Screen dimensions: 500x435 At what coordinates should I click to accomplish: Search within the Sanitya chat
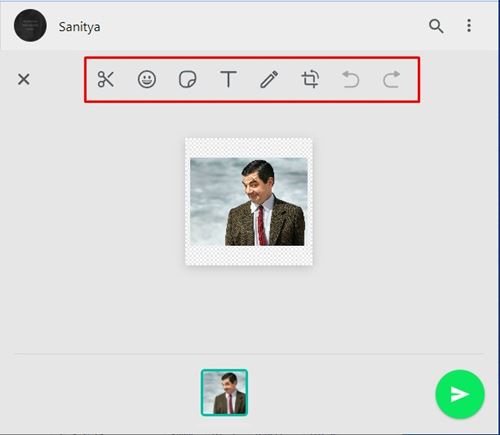click(x=436, y=26)
